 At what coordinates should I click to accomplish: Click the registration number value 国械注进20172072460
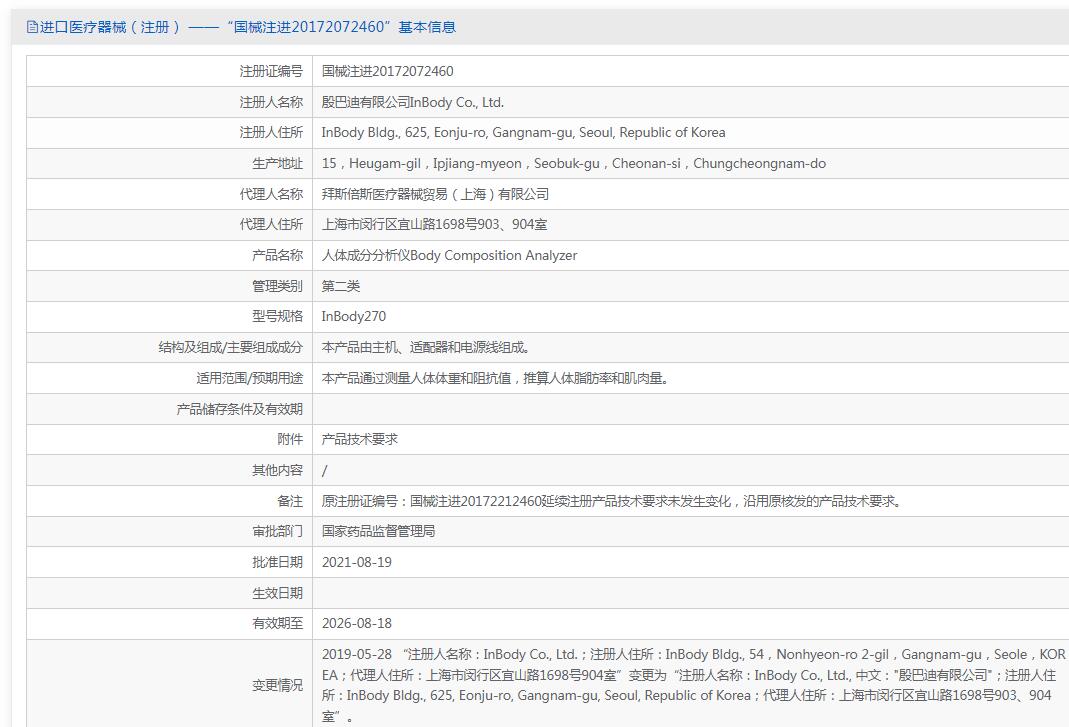387,71
